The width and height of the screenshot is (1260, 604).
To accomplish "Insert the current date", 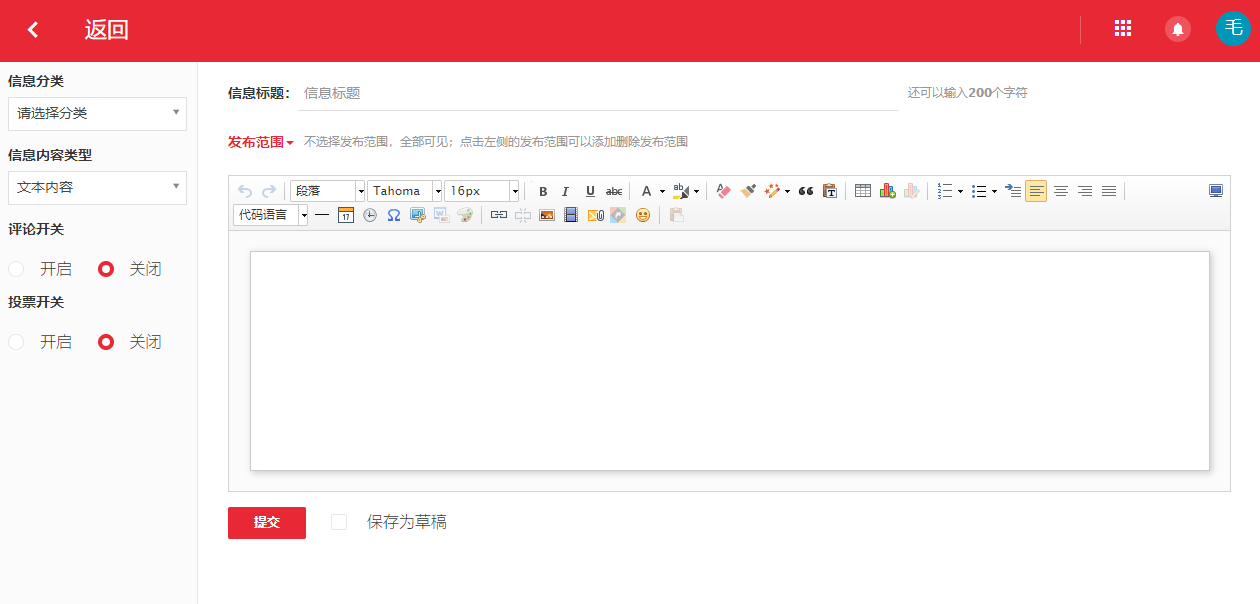I will [345, 214].
